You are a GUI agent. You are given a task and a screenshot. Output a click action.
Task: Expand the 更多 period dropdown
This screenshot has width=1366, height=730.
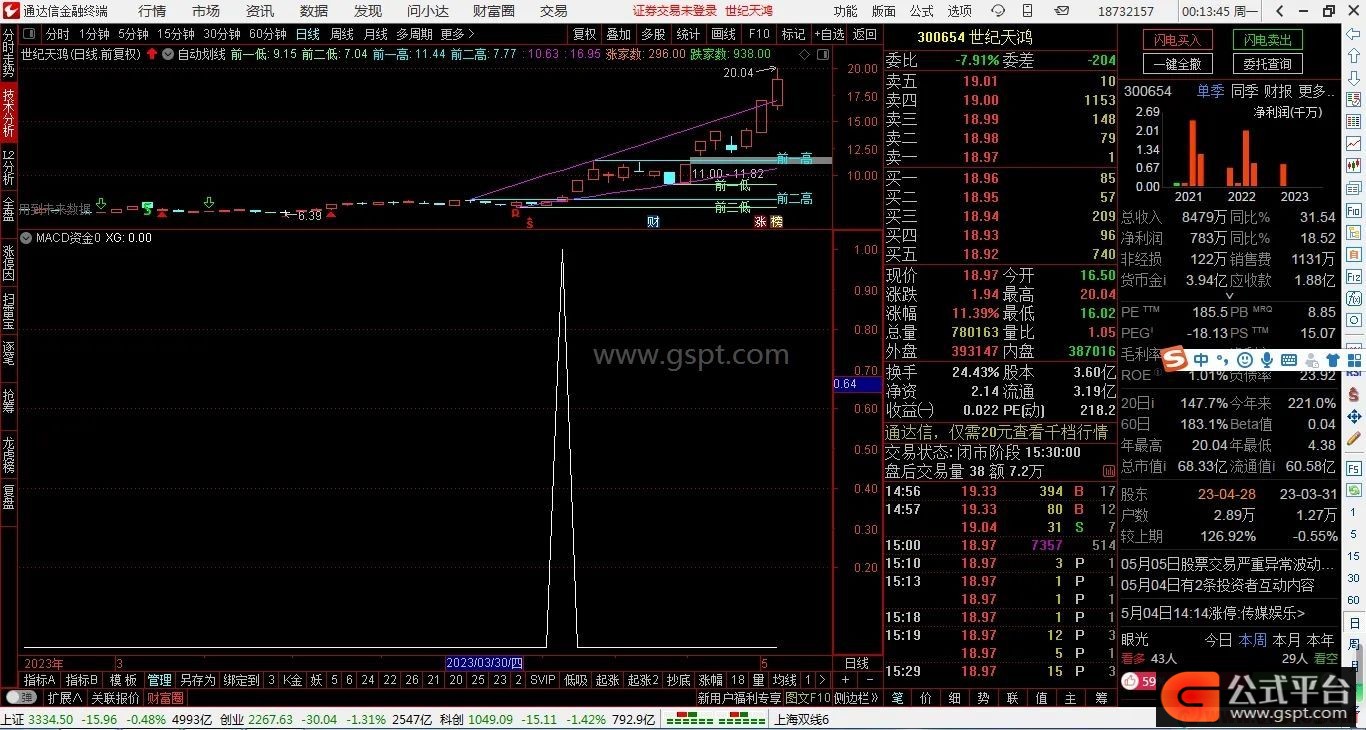(x=457, y=33)
